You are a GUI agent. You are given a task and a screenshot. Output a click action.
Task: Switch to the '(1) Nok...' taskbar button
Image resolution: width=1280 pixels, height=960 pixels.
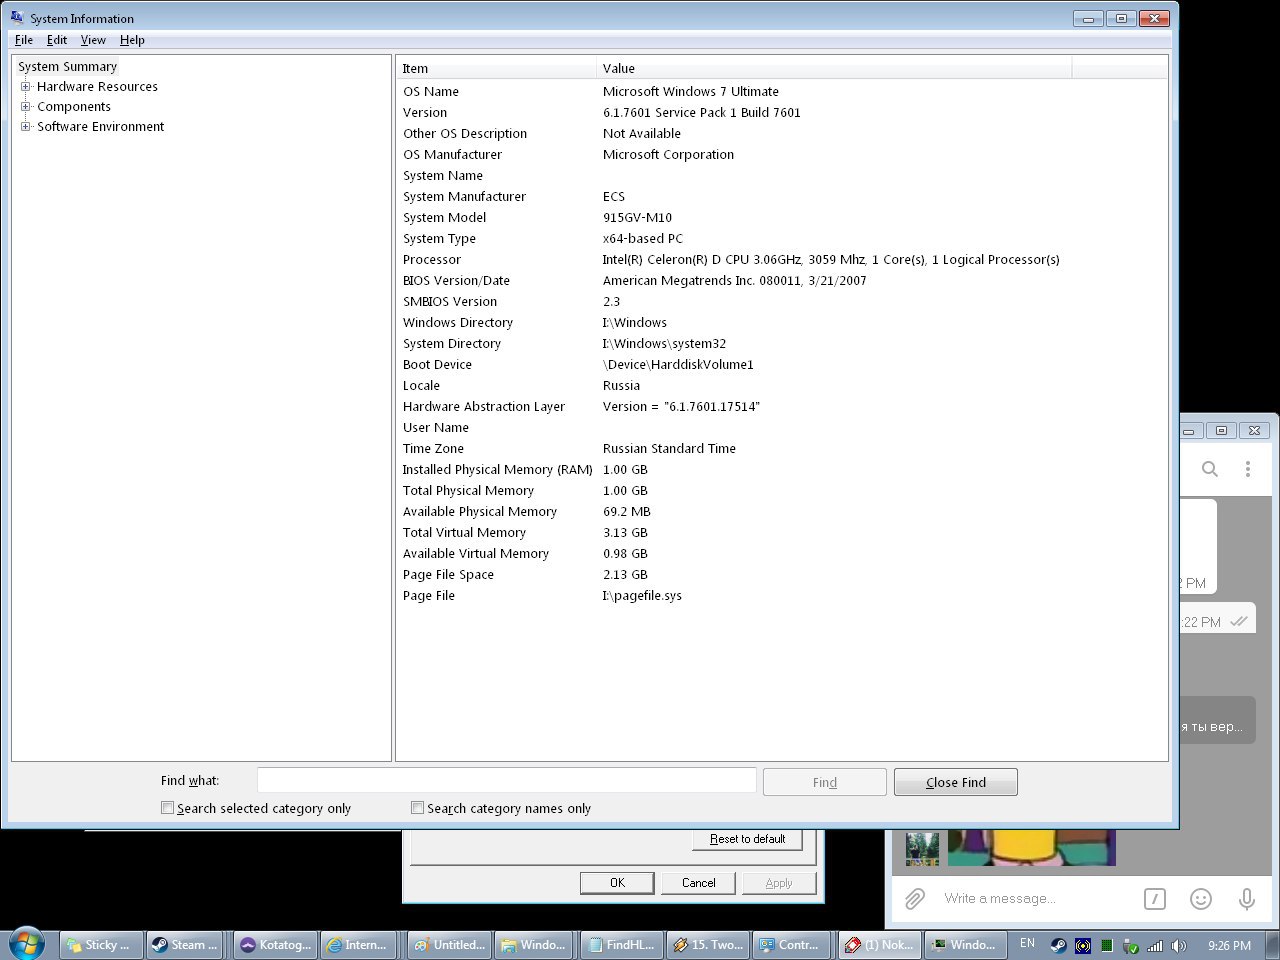880,944
